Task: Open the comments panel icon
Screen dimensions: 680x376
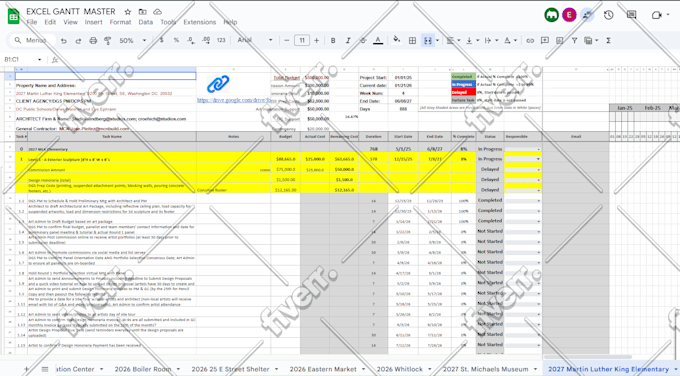Action: (x=632, y=15)
